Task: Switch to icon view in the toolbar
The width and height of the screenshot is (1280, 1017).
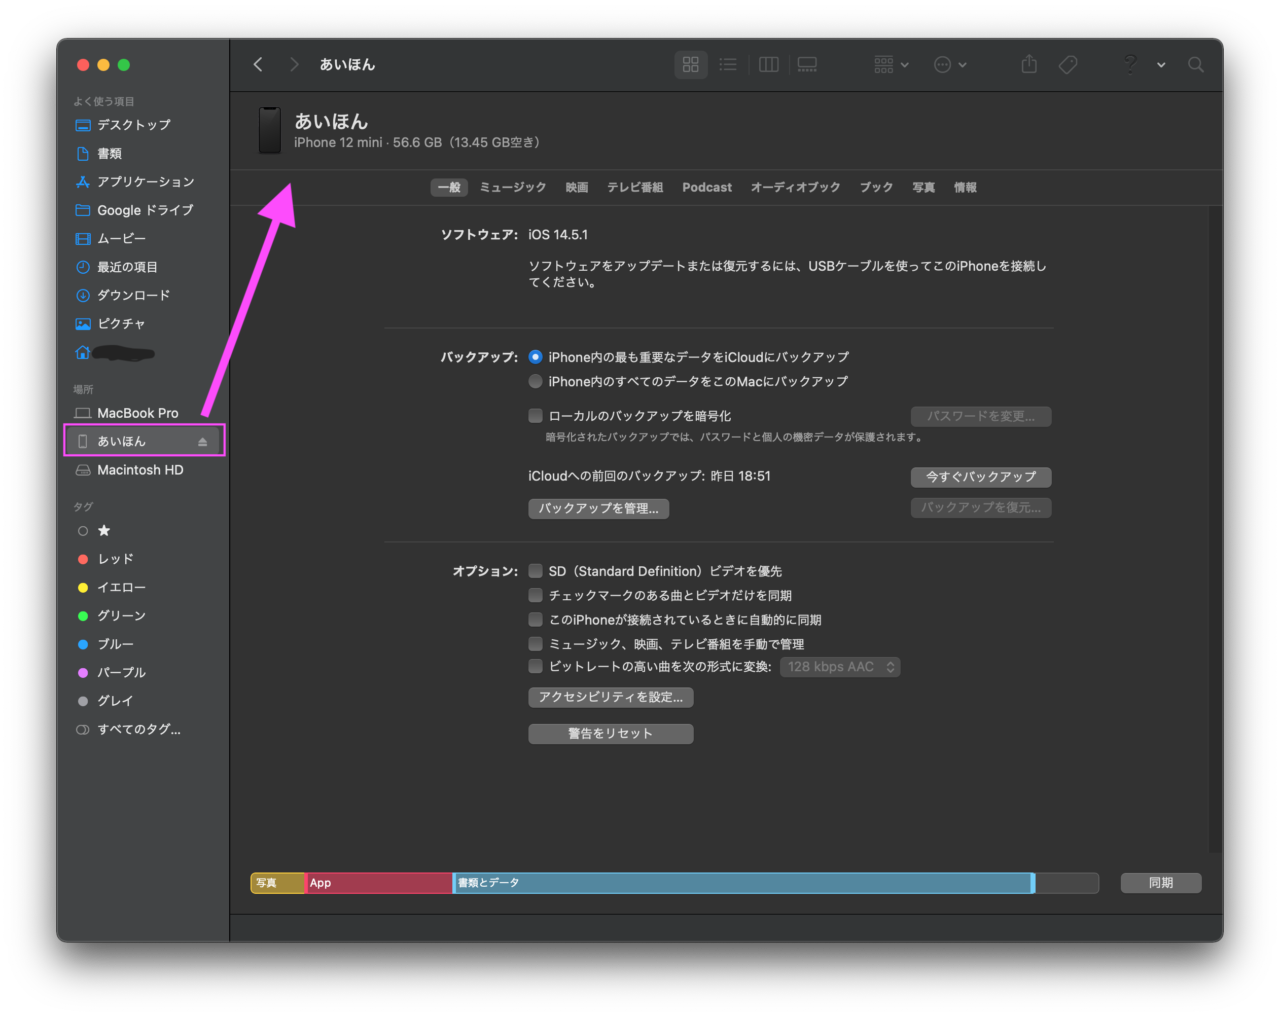Action: [x=690, y=64]
